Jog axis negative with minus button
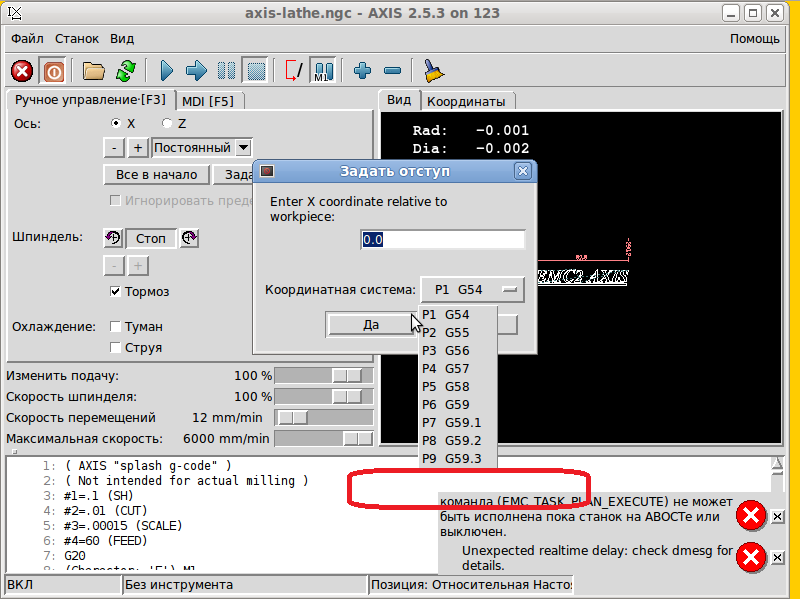 114,148
